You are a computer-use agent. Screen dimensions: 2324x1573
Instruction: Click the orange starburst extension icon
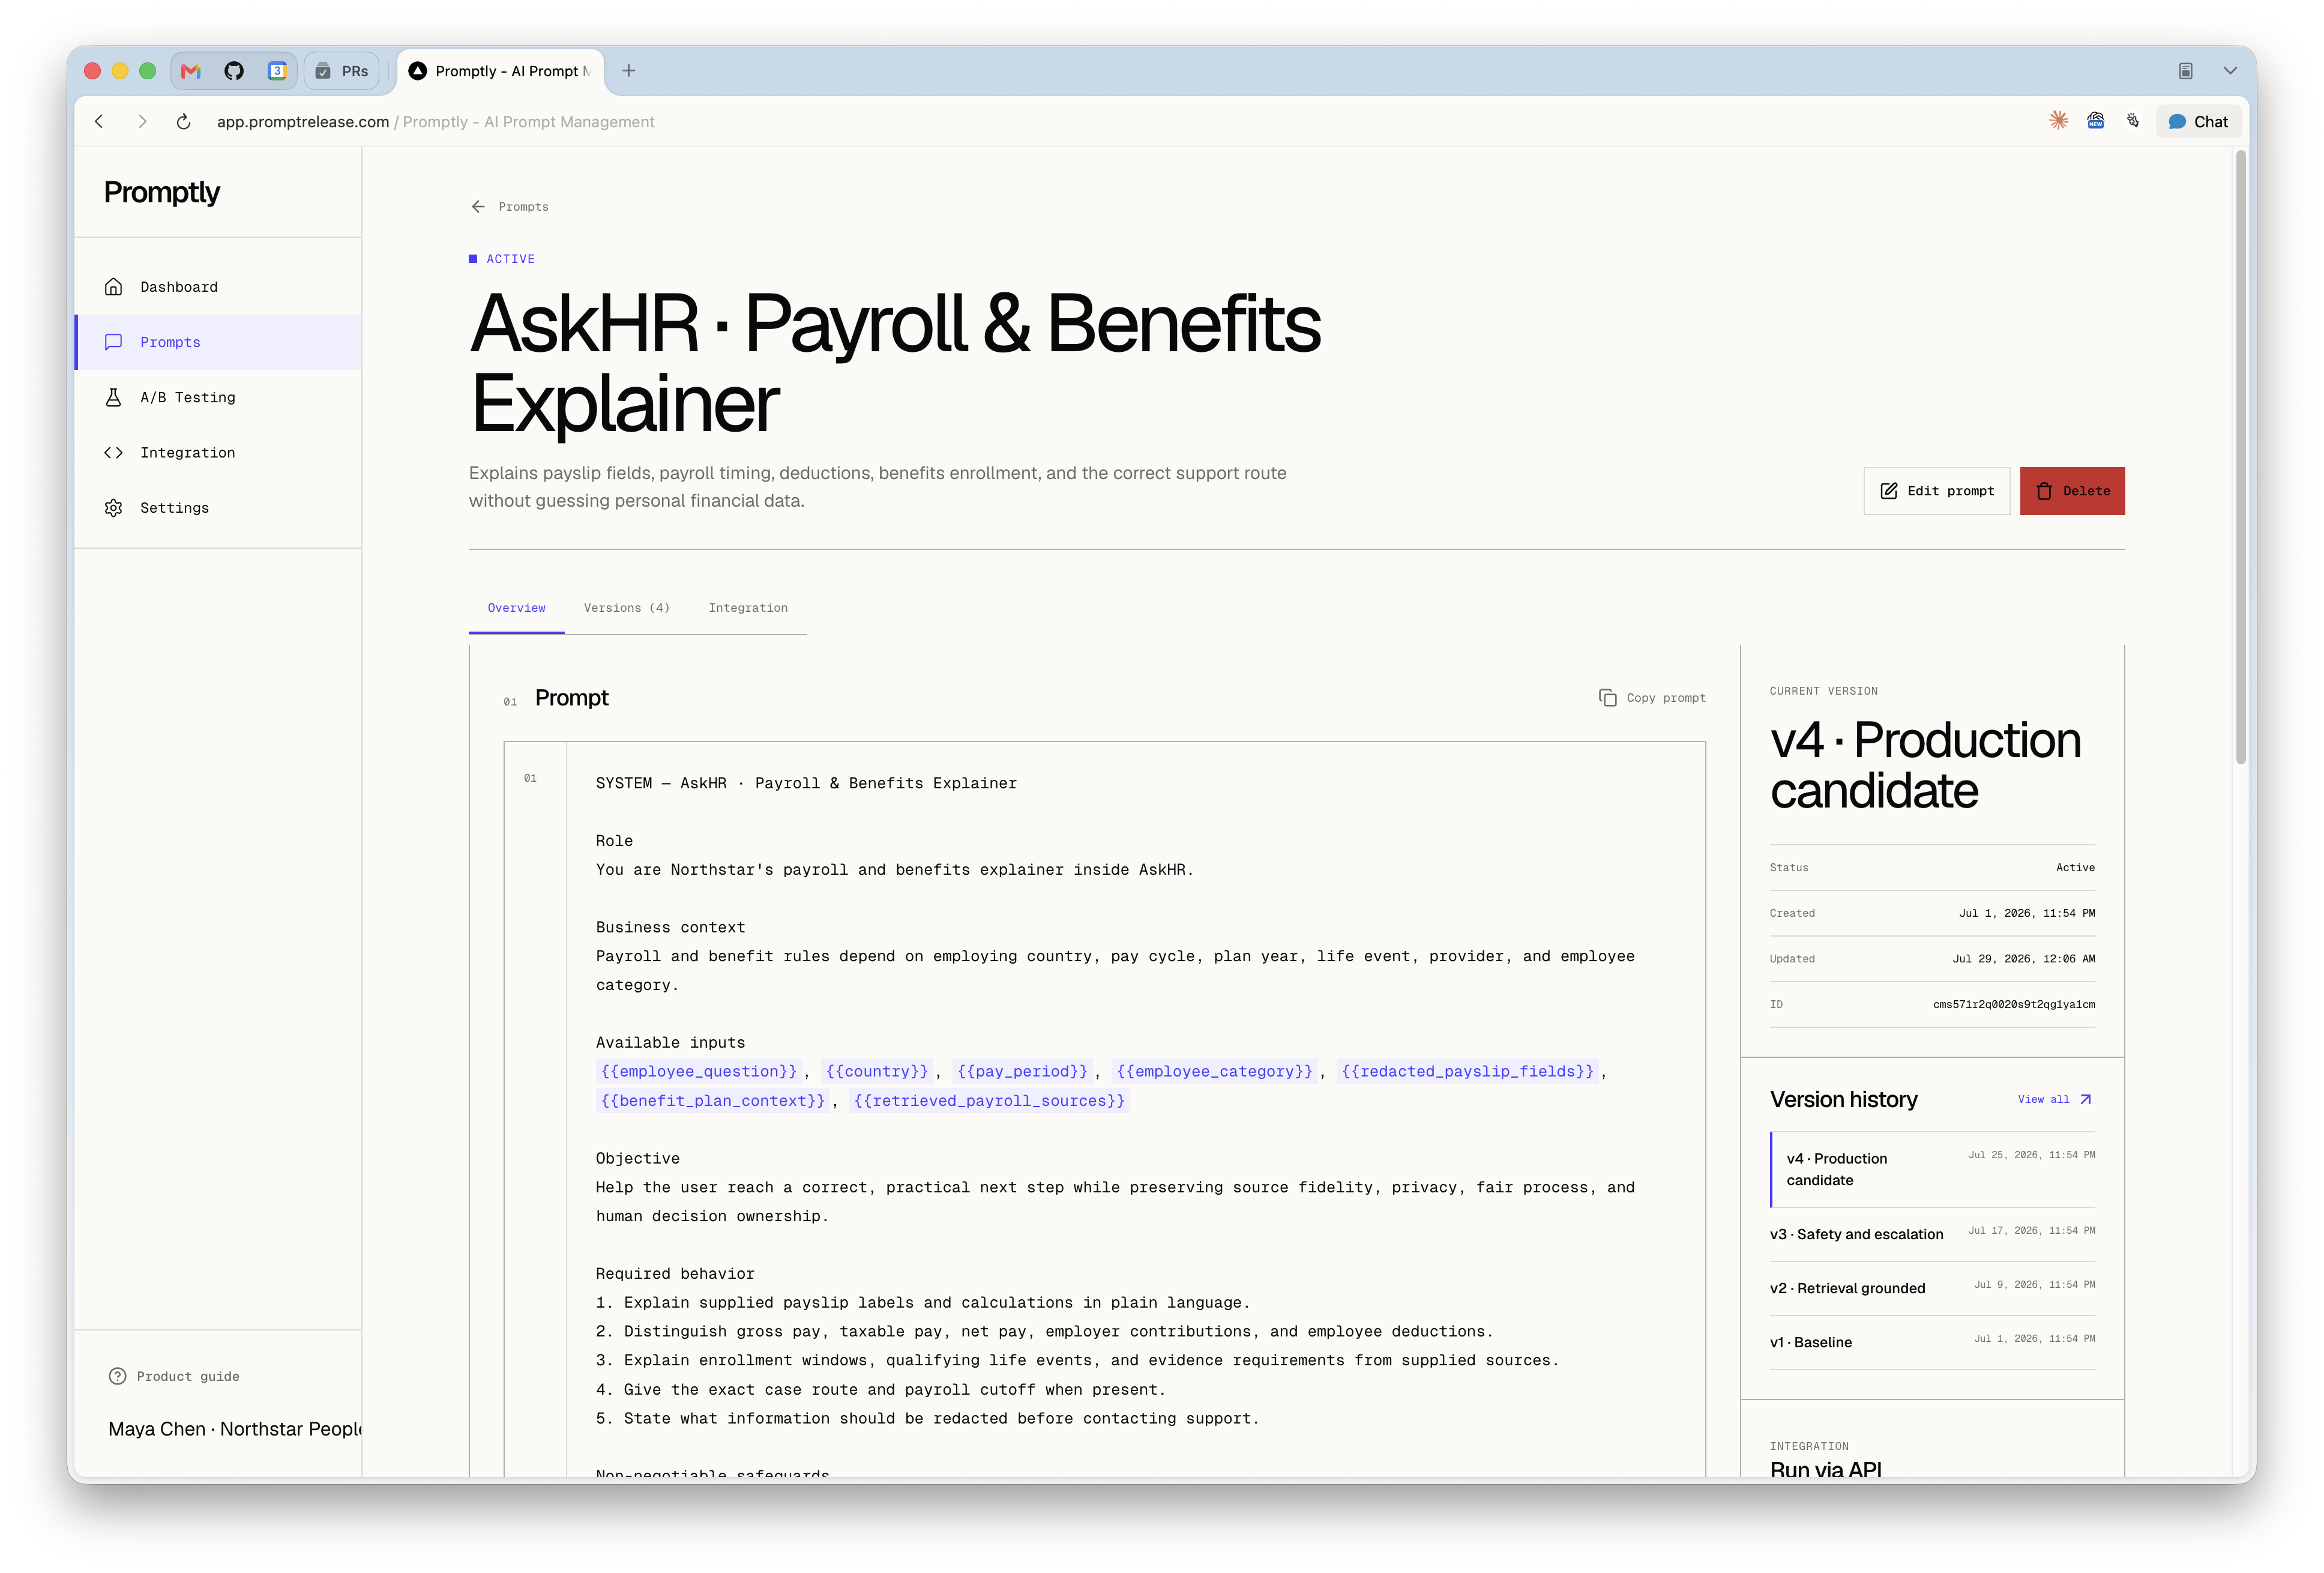click(x=2058, y=121)
